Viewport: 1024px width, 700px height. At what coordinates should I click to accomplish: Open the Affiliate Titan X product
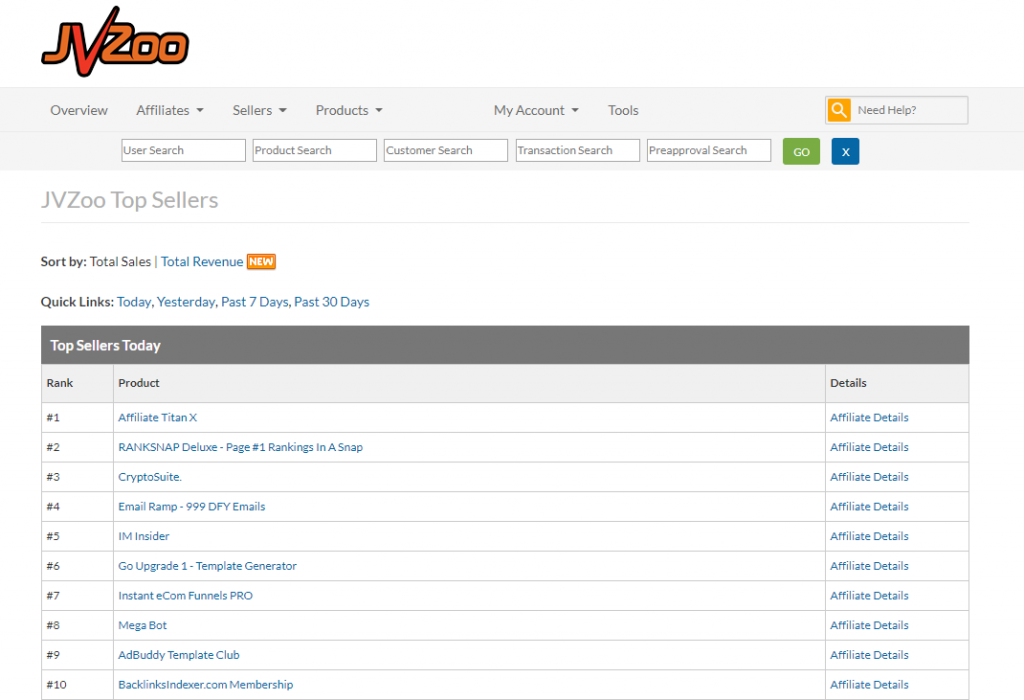157,417
